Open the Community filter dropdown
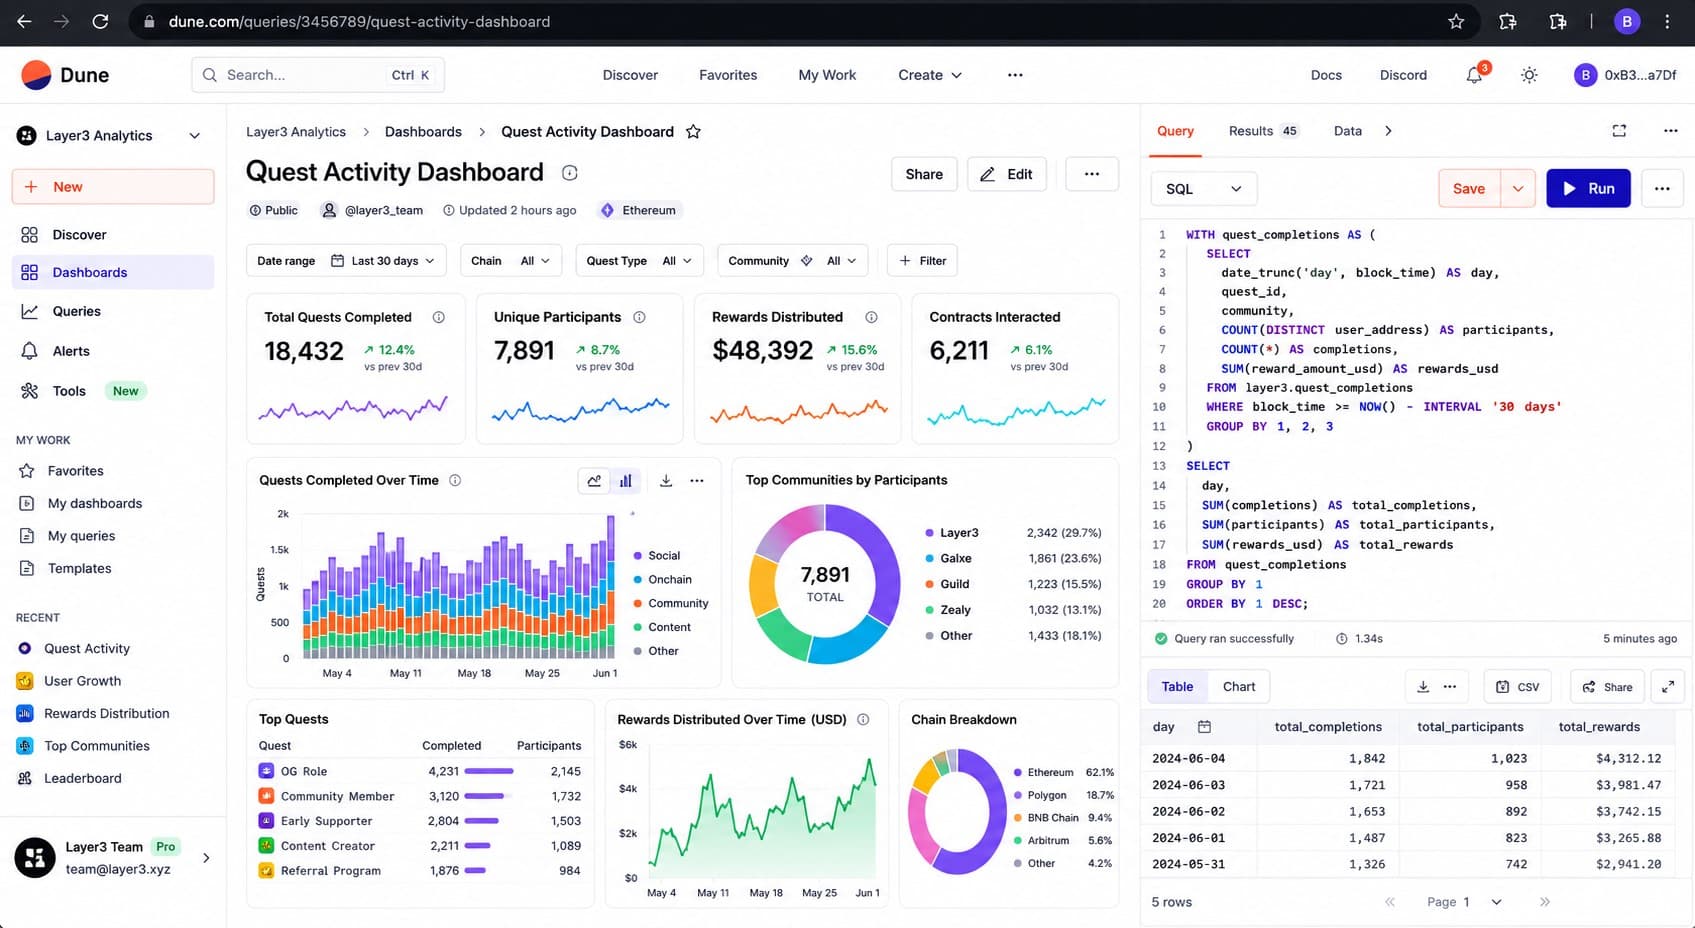Viewport: 1695px width, 928px height. pos(792,261)
